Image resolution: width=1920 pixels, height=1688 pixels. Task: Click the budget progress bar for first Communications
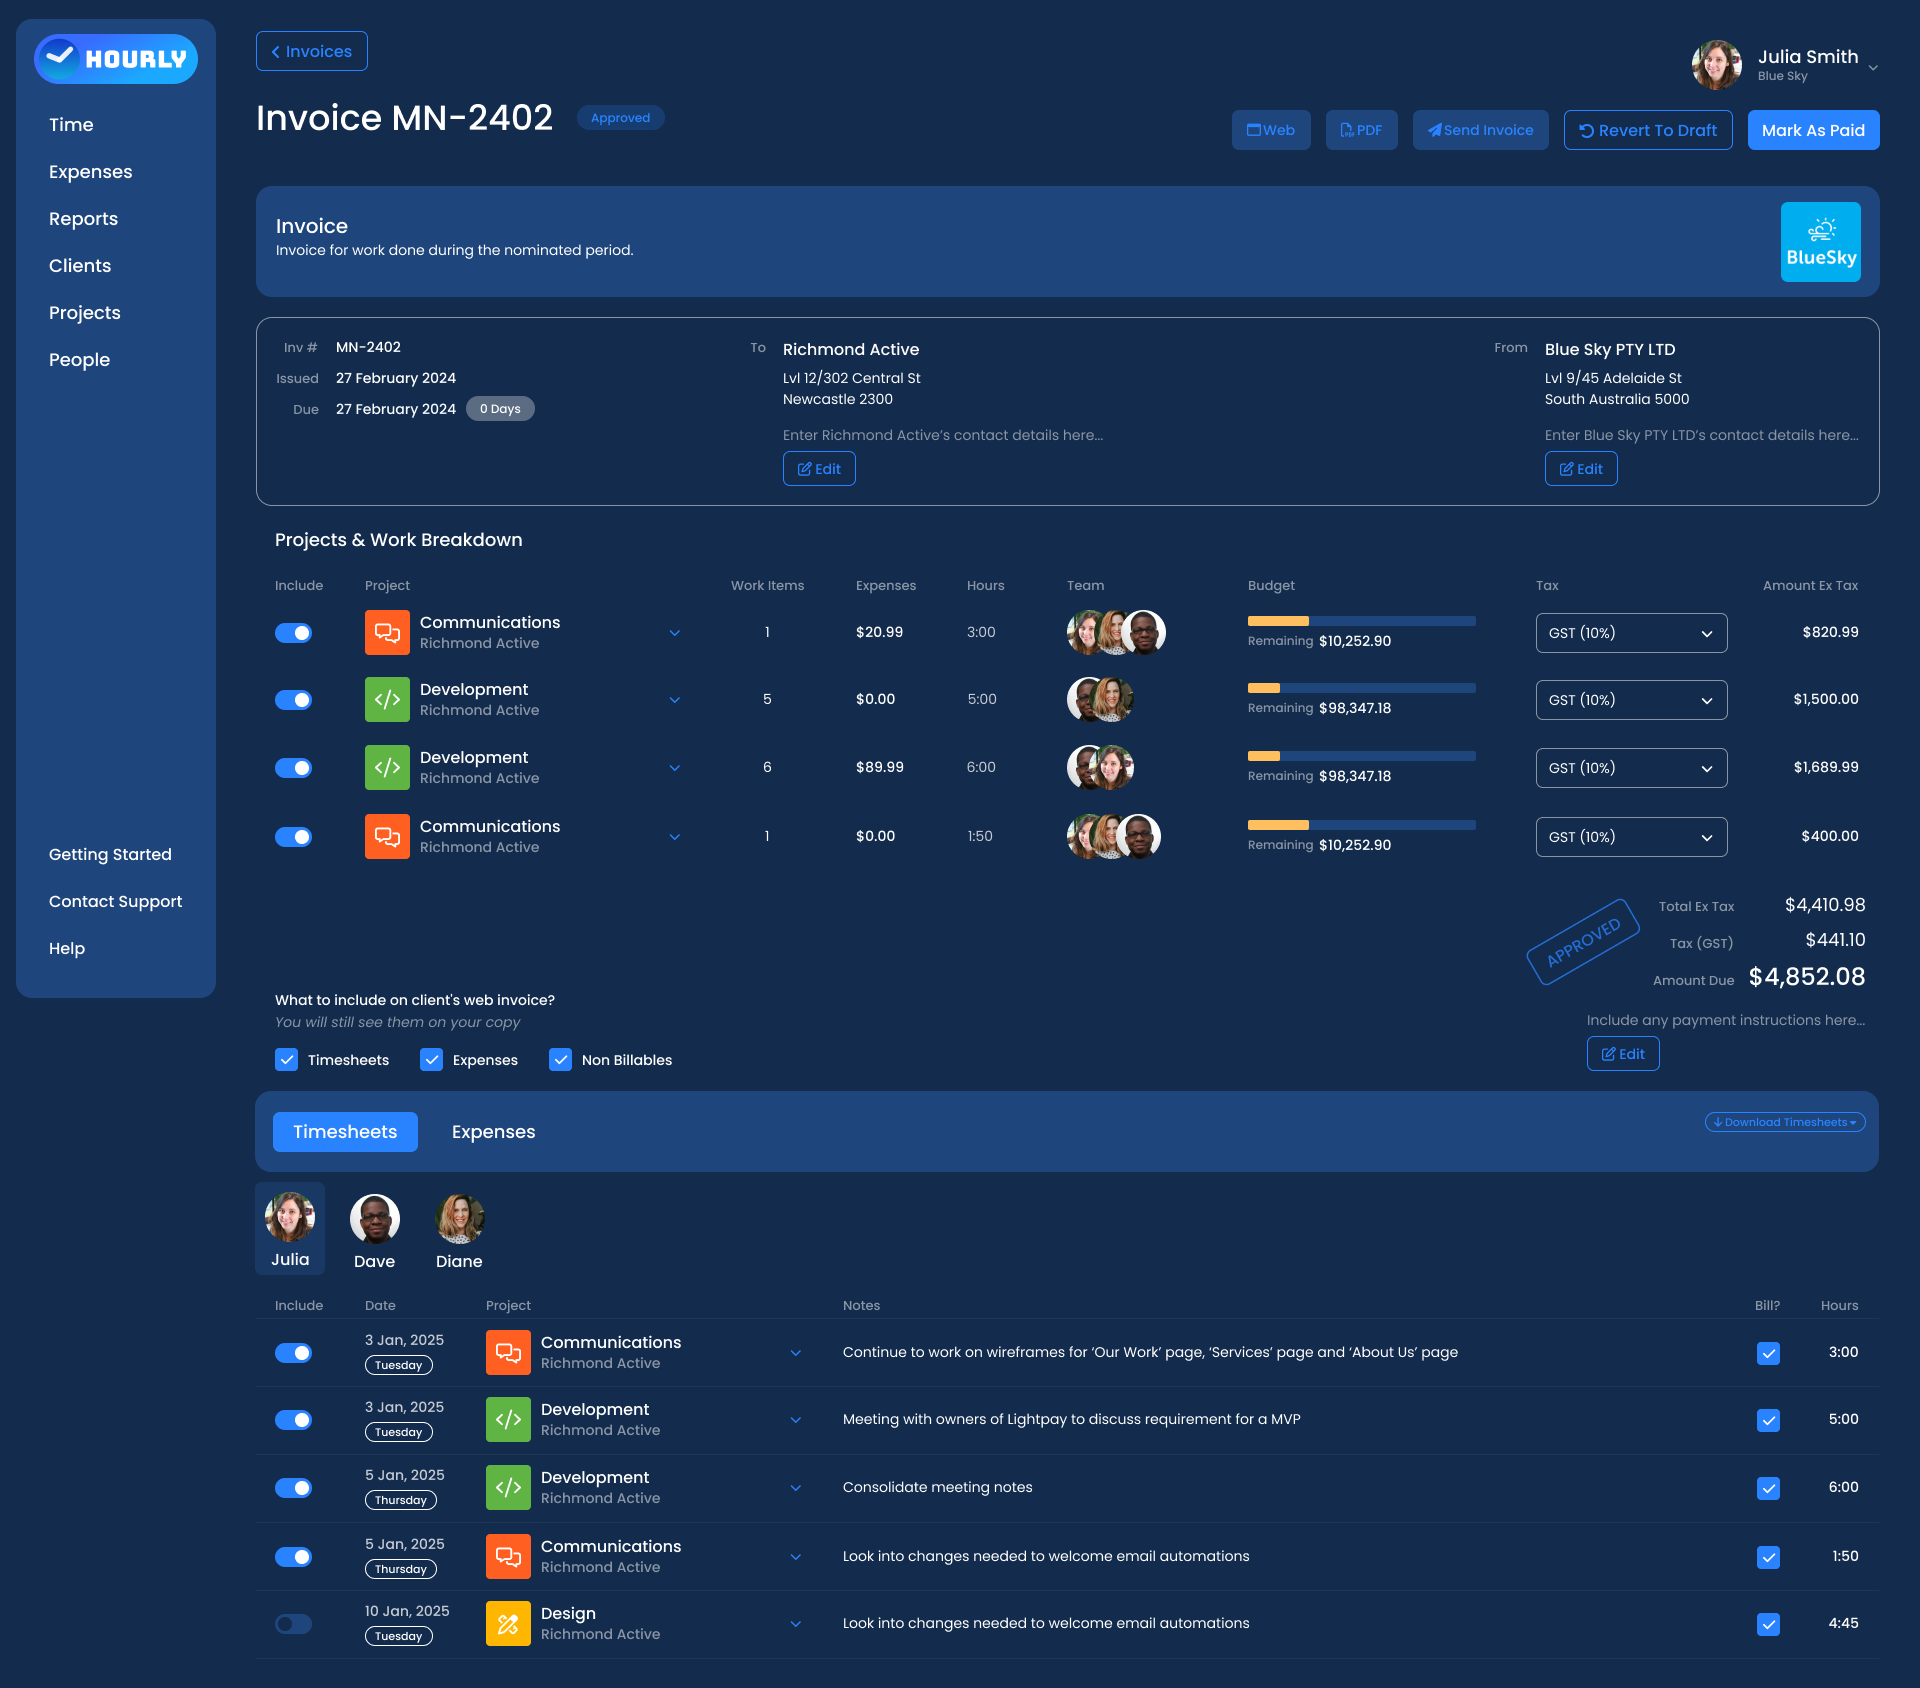click(1360, 621)
